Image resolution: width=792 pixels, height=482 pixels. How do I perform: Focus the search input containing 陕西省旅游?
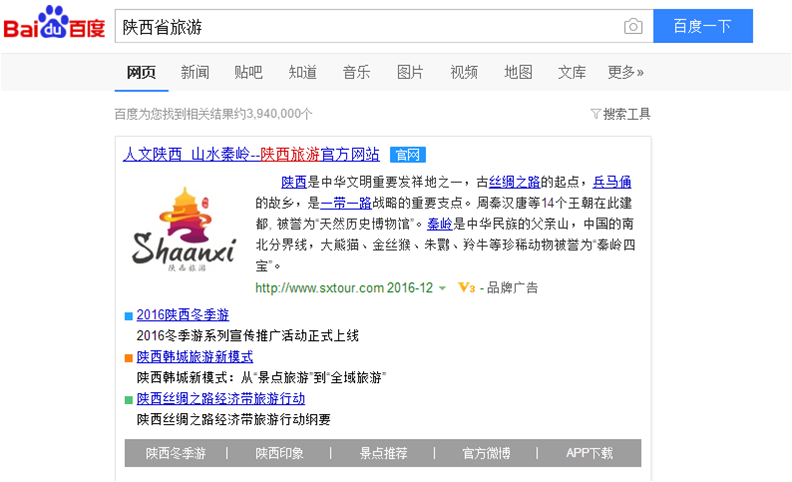tap(384, 26)
